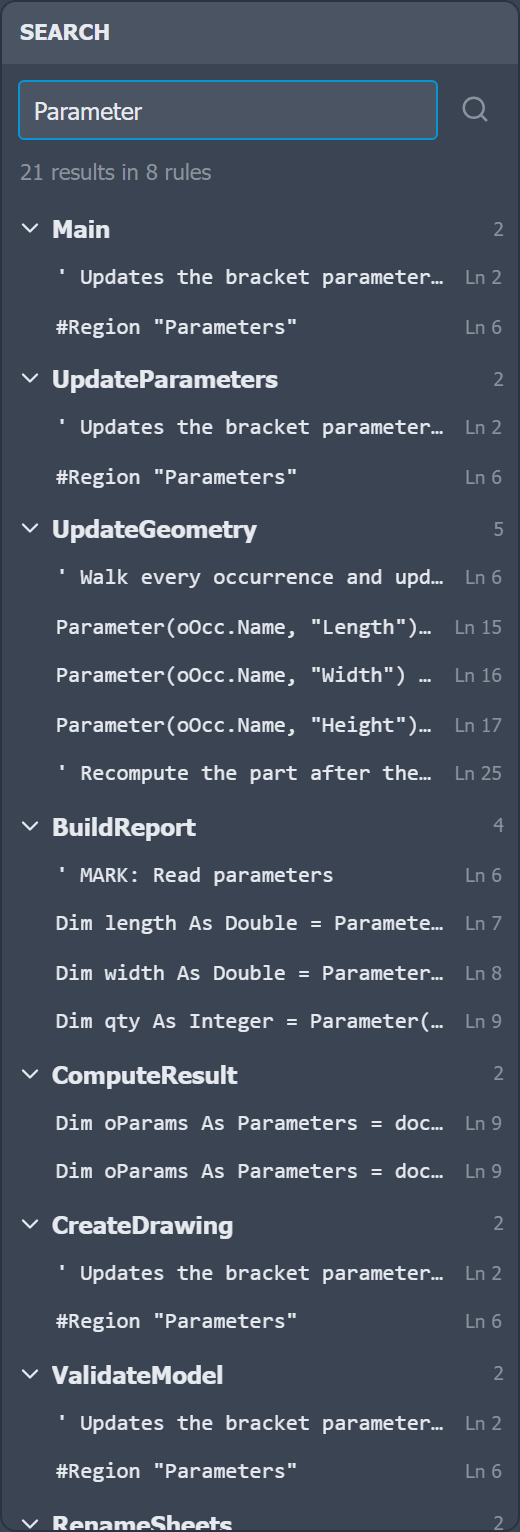Viewport: 520px width, 1532px height.
Task: Collapse the CreateDrawing group chevron
Action: coord(29,1225)
